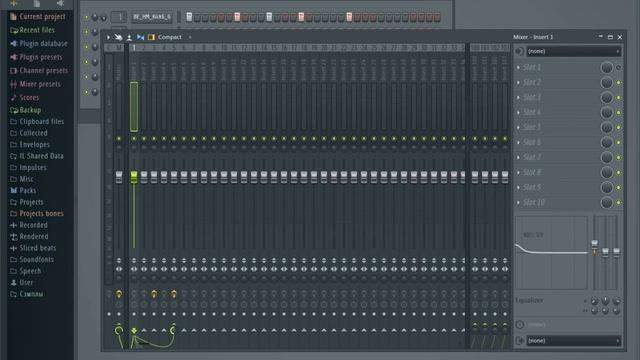
Task: Click the Master track FX enable icon
Action: [119, 293]
